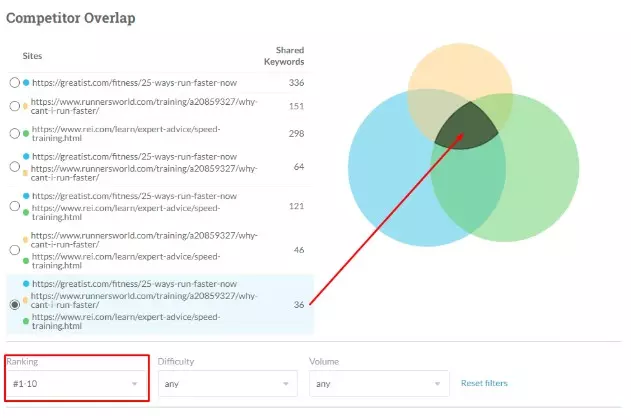
Task: Select radio for runnersworld and rei overlap (46)
Action: click(14, 249)
